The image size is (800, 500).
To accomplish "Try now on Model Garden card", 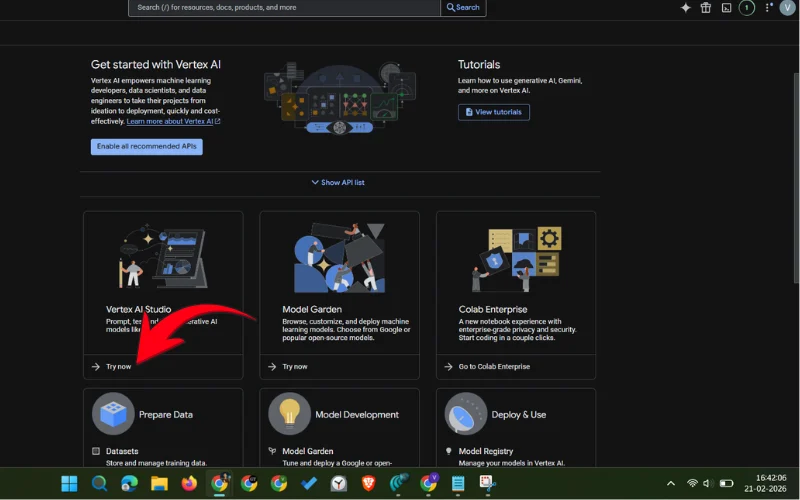I will 295,367.
